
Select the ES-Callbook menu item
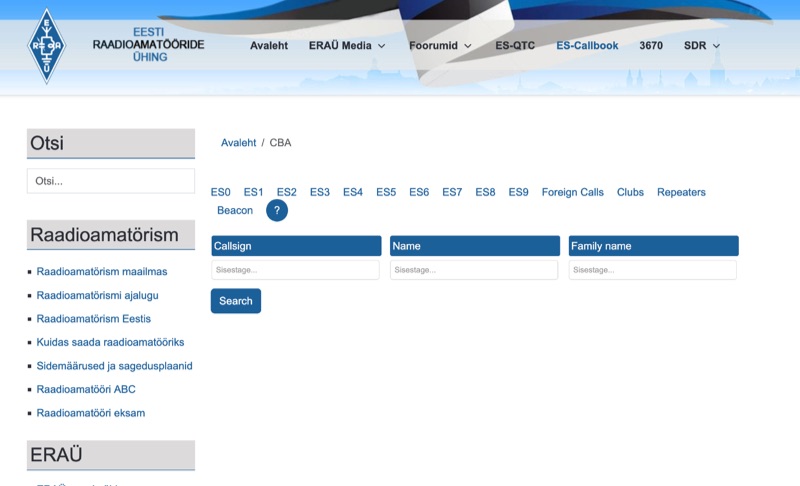[x=587, y=46]
